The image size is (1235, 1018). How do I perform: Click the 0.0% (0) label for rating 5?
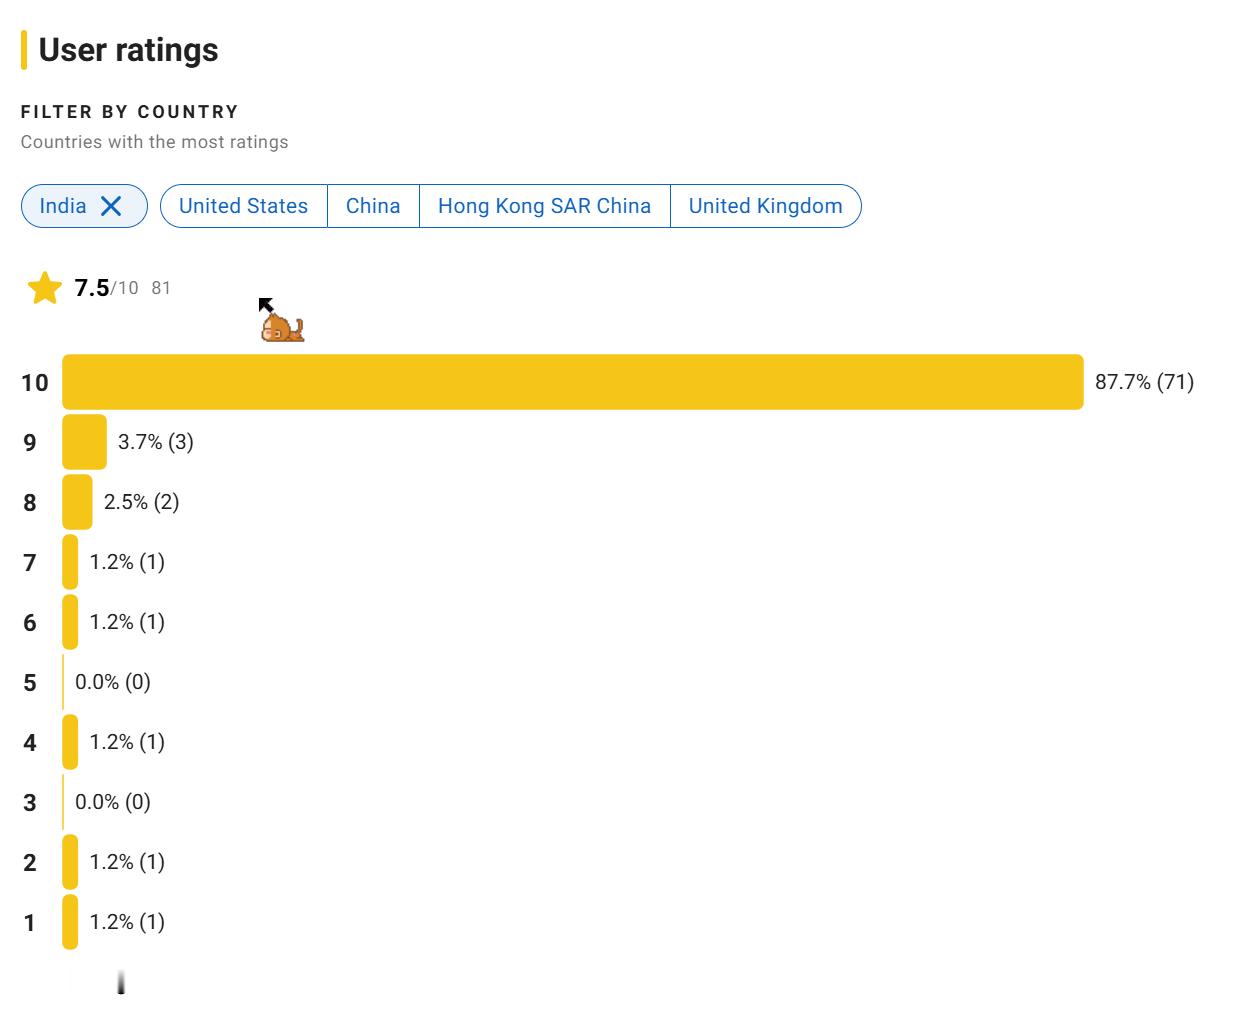113,682
